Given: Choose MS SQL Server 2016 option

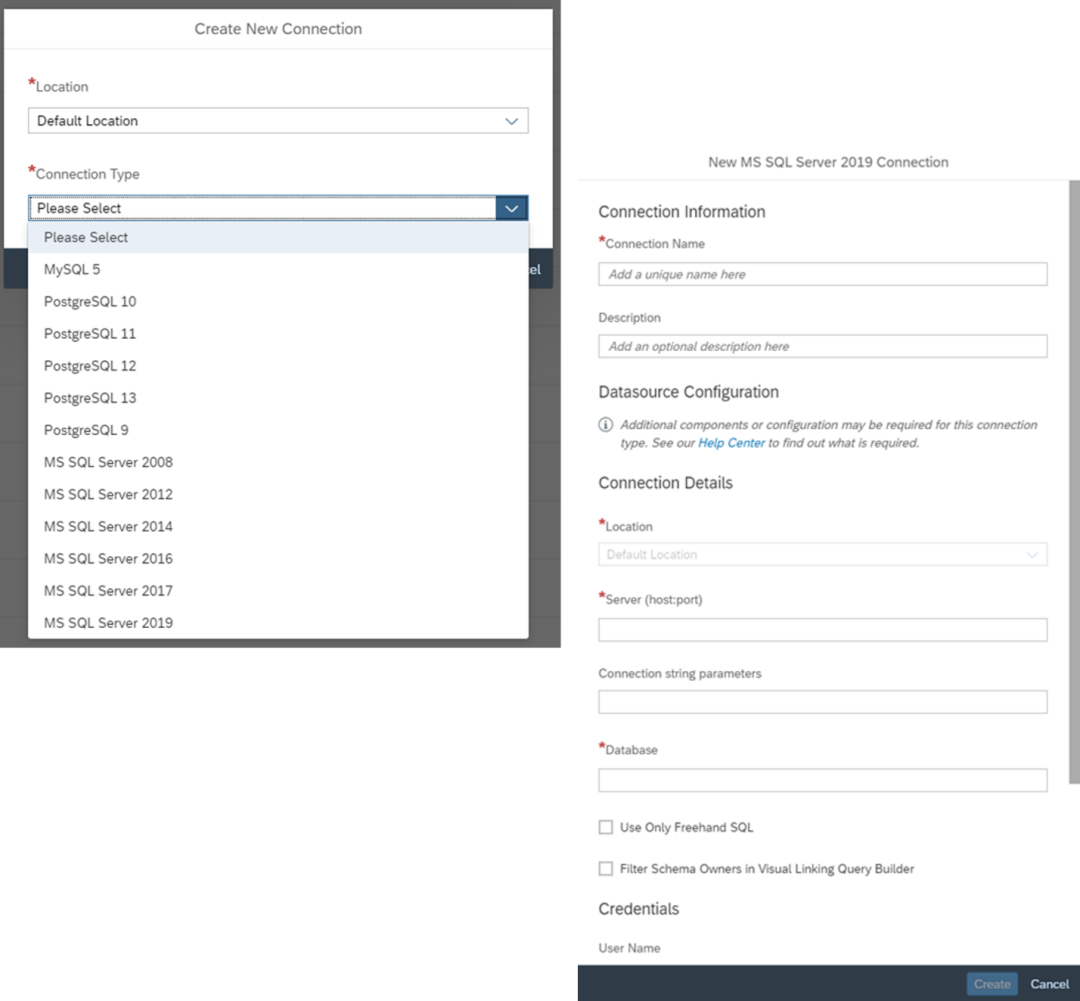Looking at the screenshot, I should tap(278, 559).
